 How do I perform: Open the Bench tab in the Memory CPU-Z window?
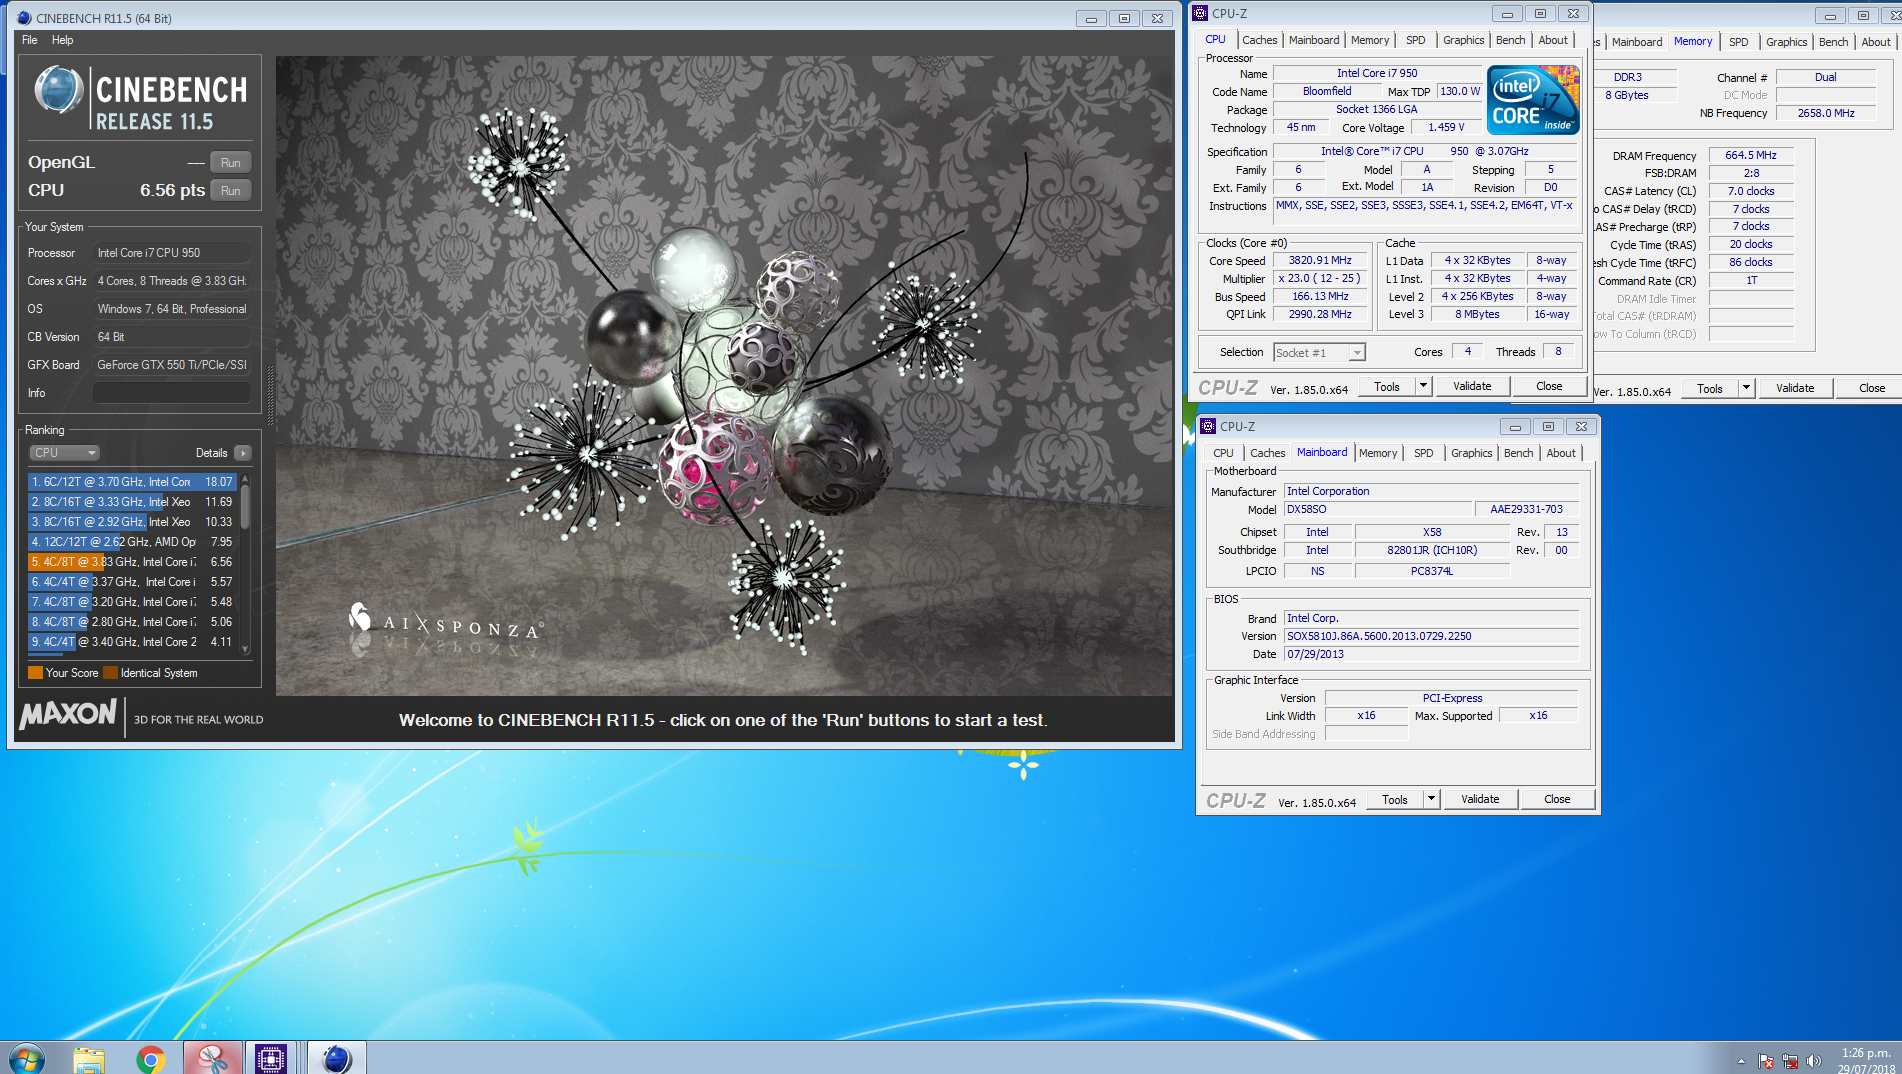1834,42
